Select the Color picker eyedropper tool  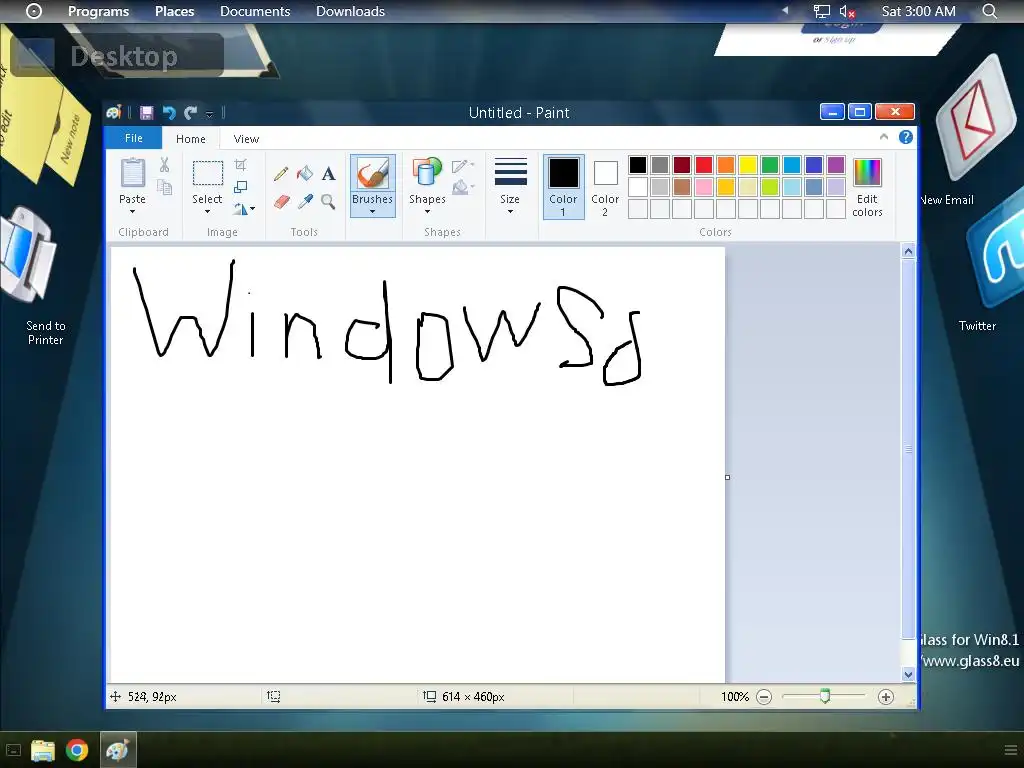[305, 201]
